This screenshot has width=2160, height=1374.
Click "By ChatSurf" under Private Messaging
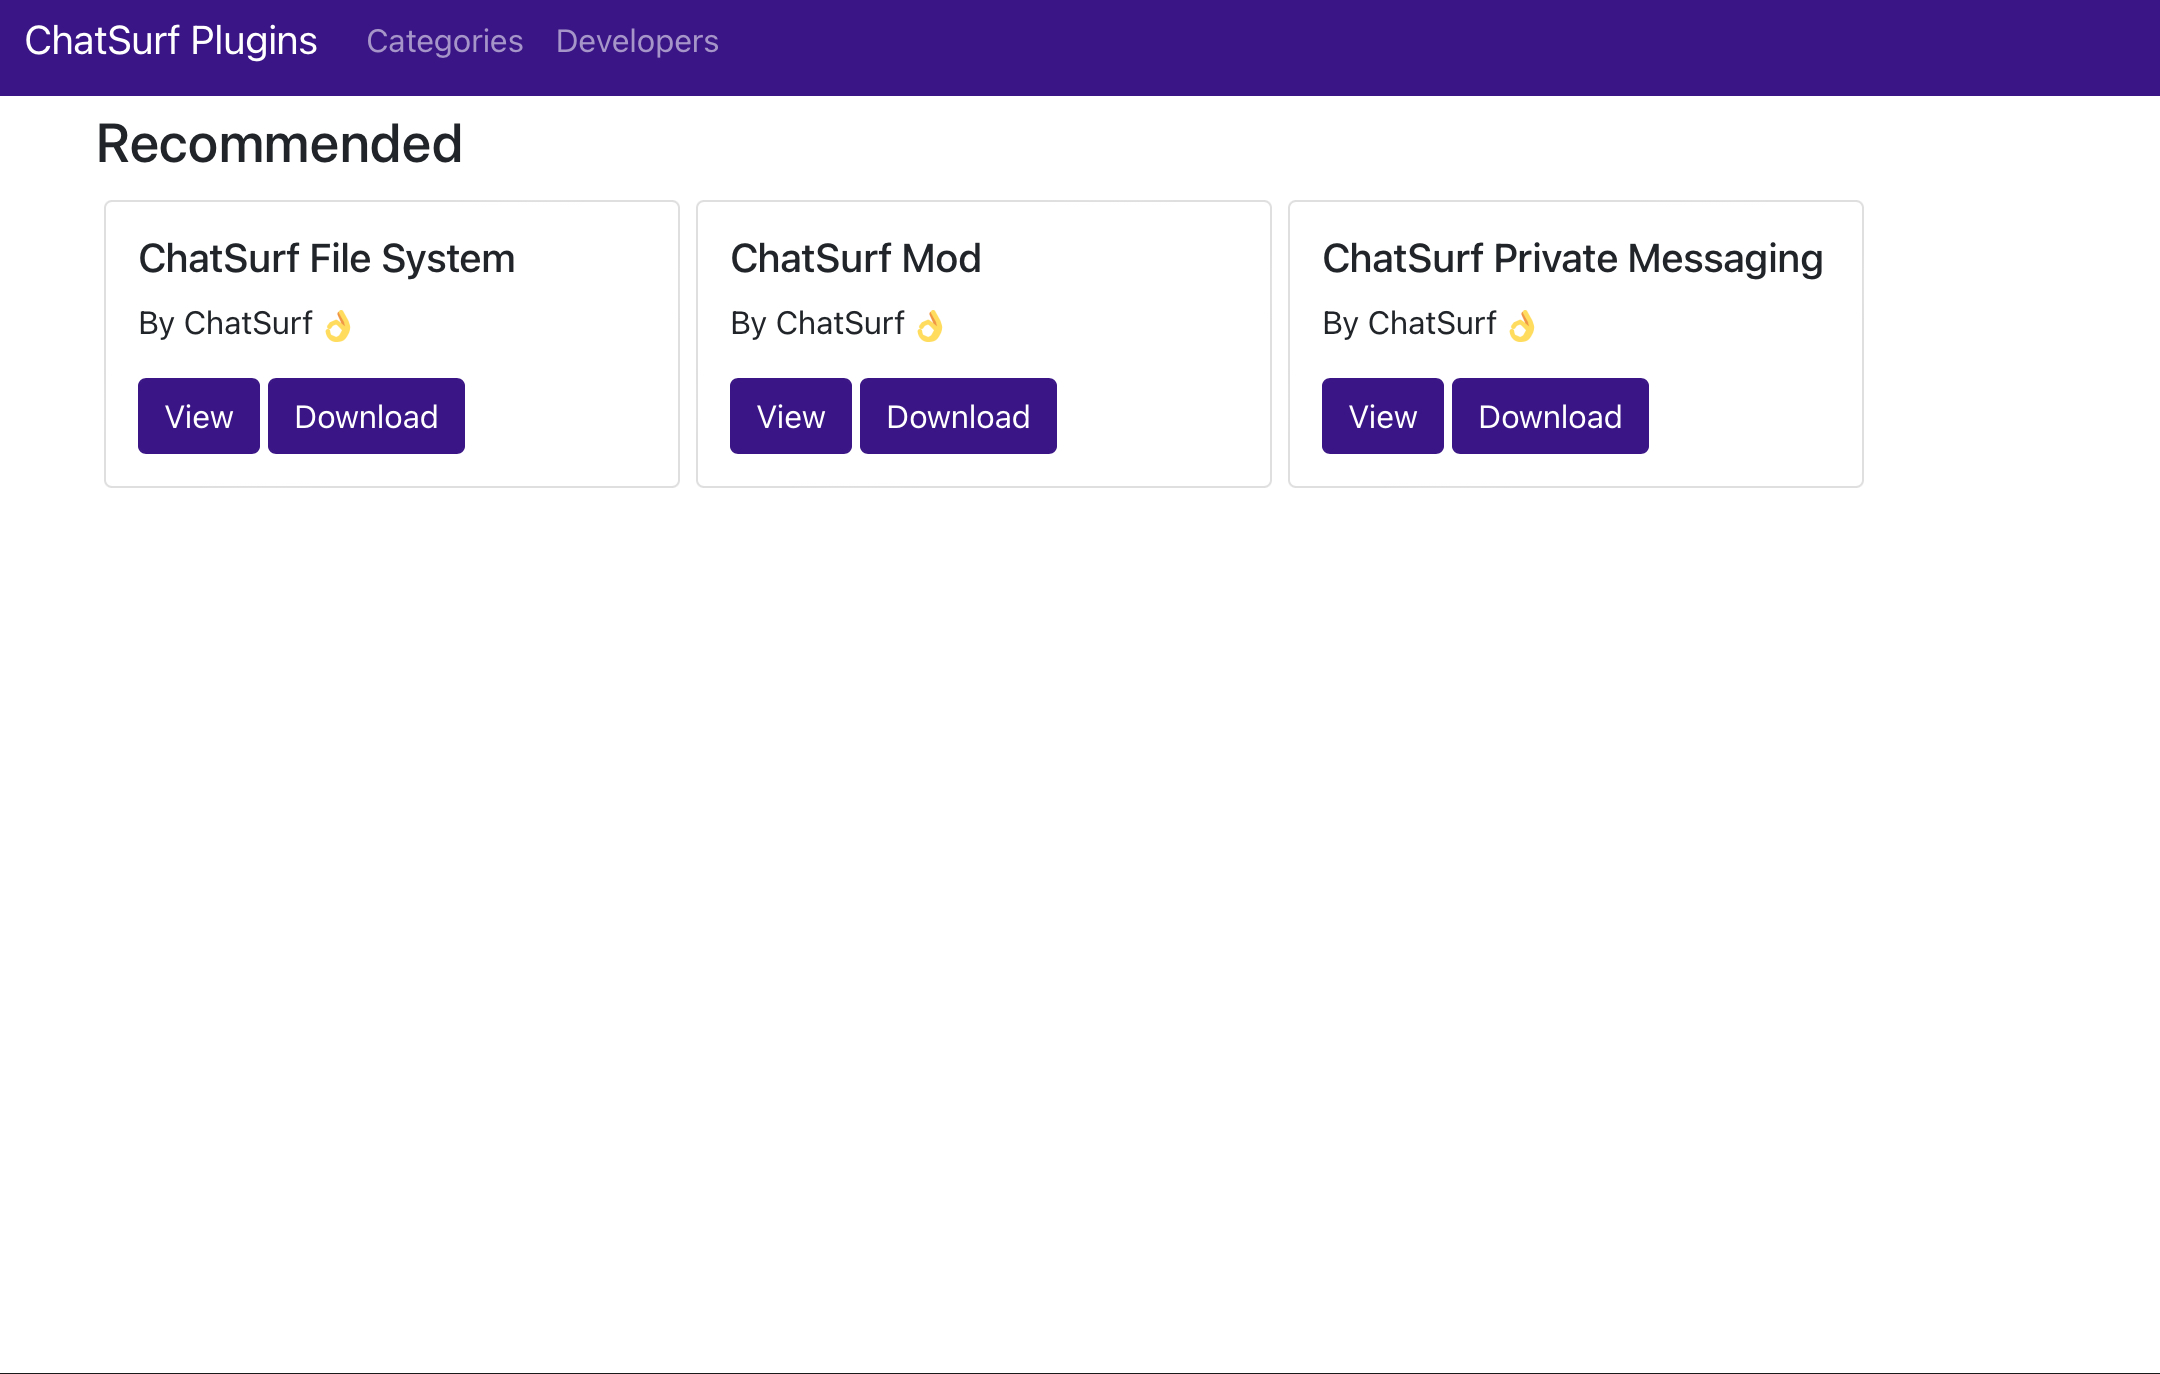coord(1410,323)
